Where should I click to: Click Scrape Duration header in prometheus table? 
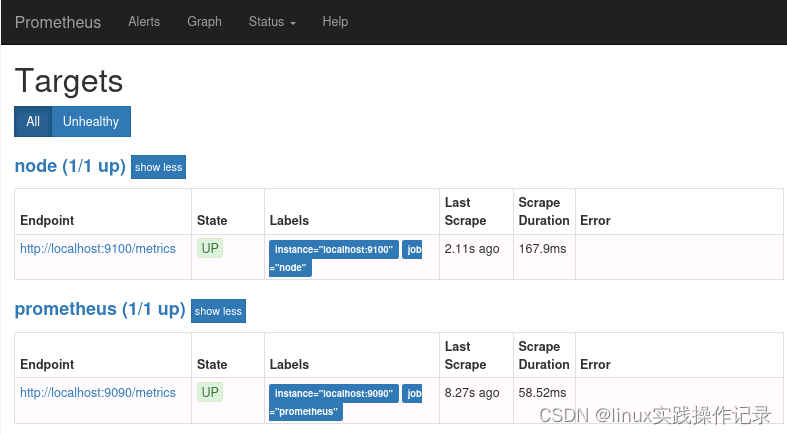tap(544, 355)
